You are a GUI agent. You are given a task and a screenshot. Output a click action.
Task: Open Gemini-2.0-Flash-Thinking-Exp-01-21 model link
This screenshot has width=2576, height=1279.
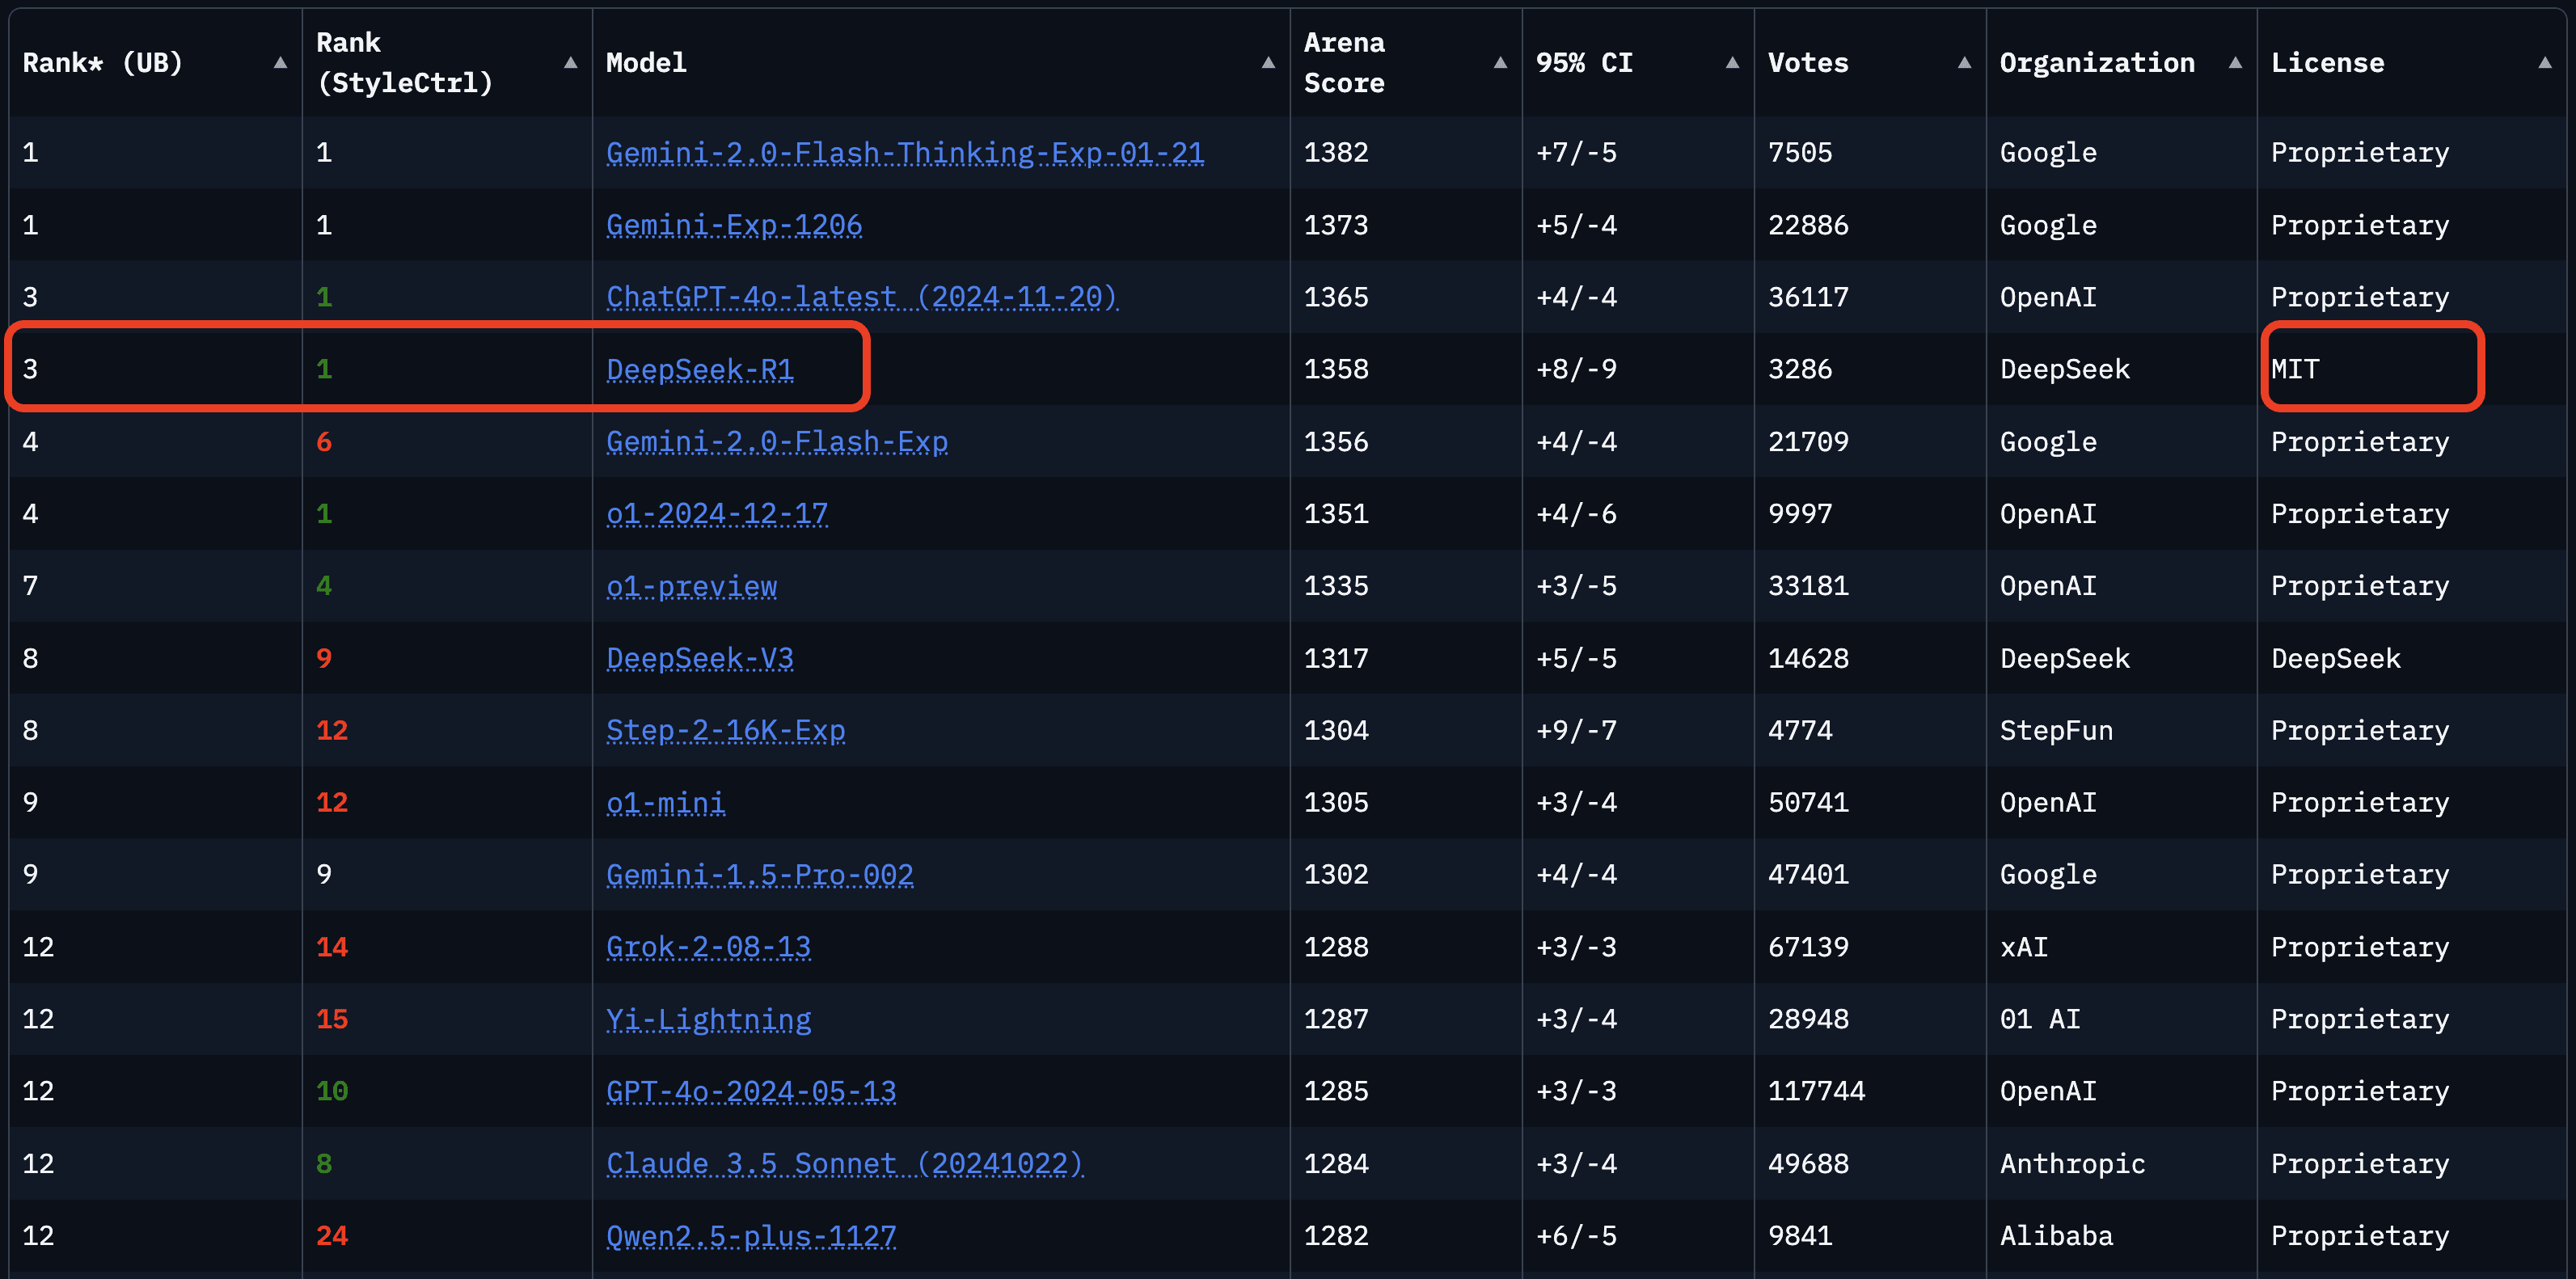tap(905, 153)
